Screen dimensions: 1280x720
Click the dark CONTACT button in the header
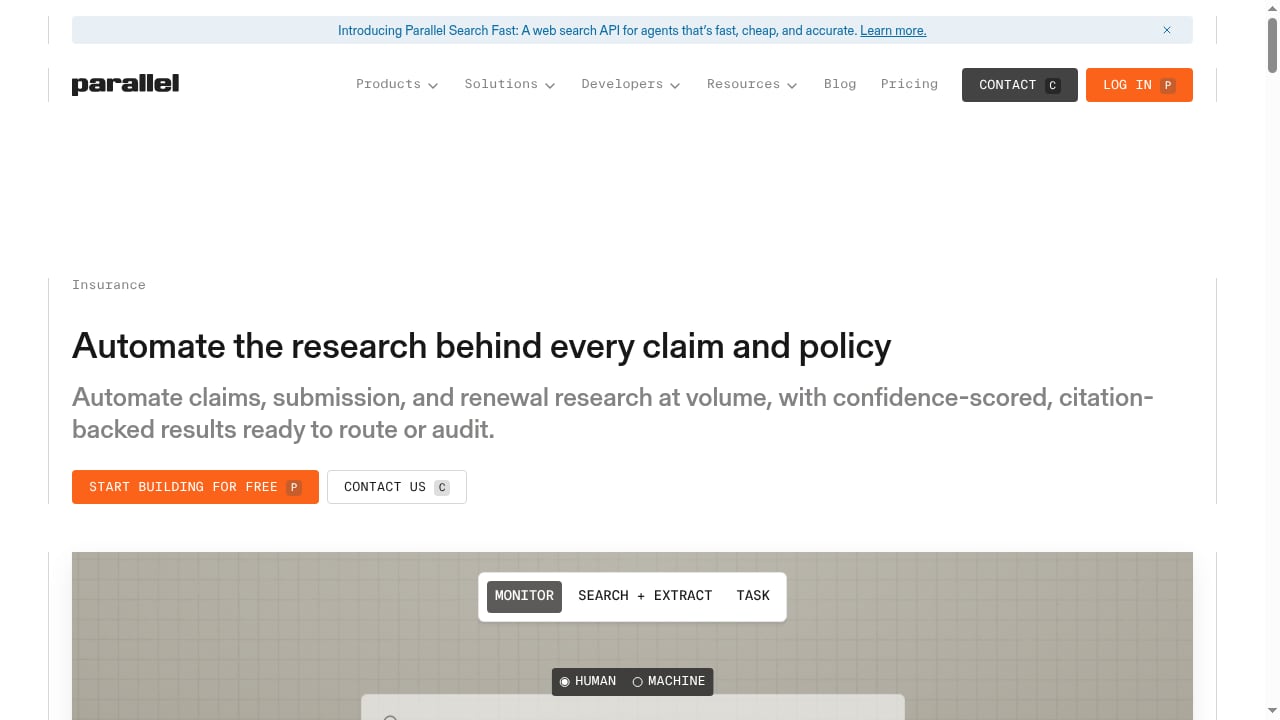click(1020, 85)
